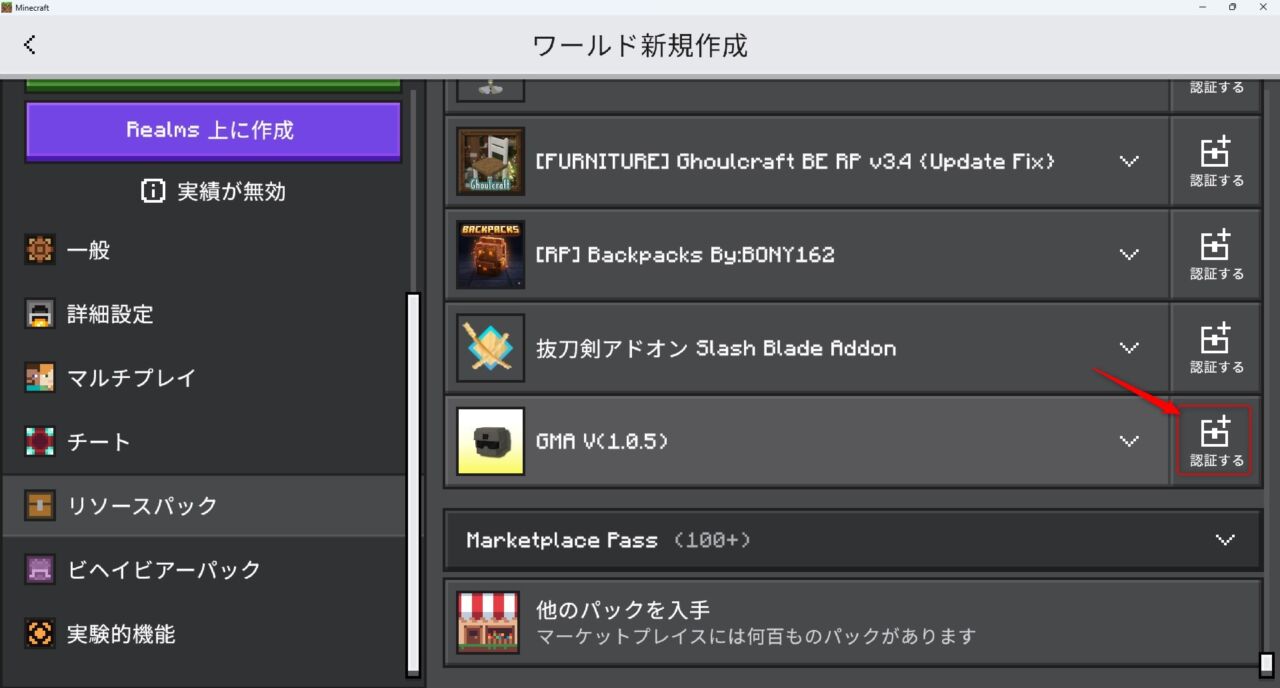Viewport: 1280px width, 688px height.
Task: Open 他のパックを入手 marketplace link
Action: pyautogui.click(x=852, y=622)
